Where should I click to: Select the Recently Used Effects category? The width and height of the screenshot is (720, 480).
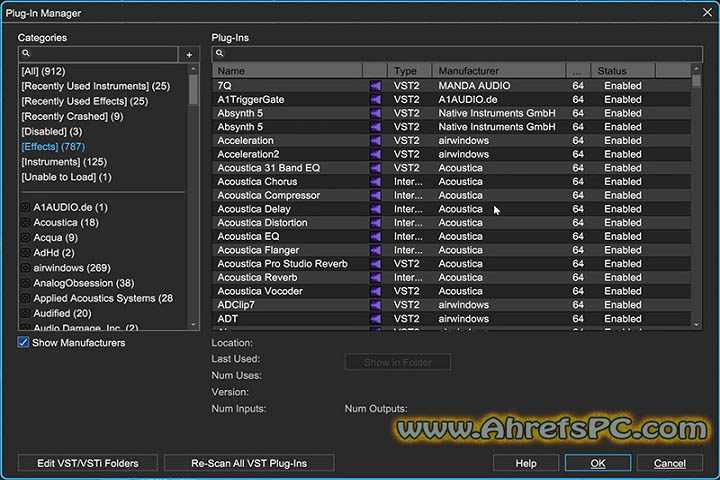(84, 102)
